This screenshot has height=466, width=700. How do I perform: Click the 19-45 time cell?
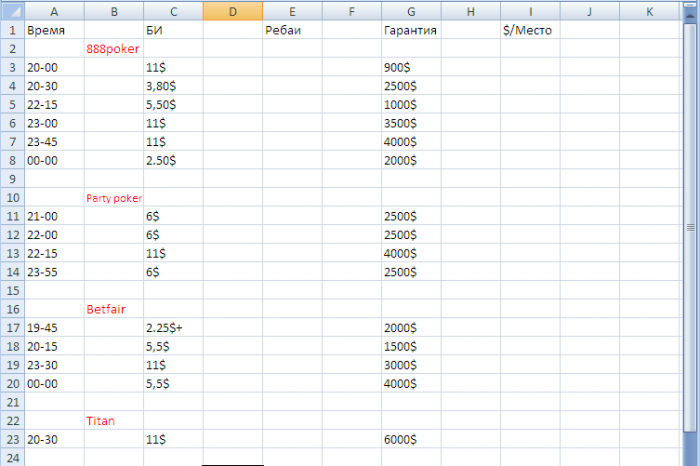pos(54,328)
